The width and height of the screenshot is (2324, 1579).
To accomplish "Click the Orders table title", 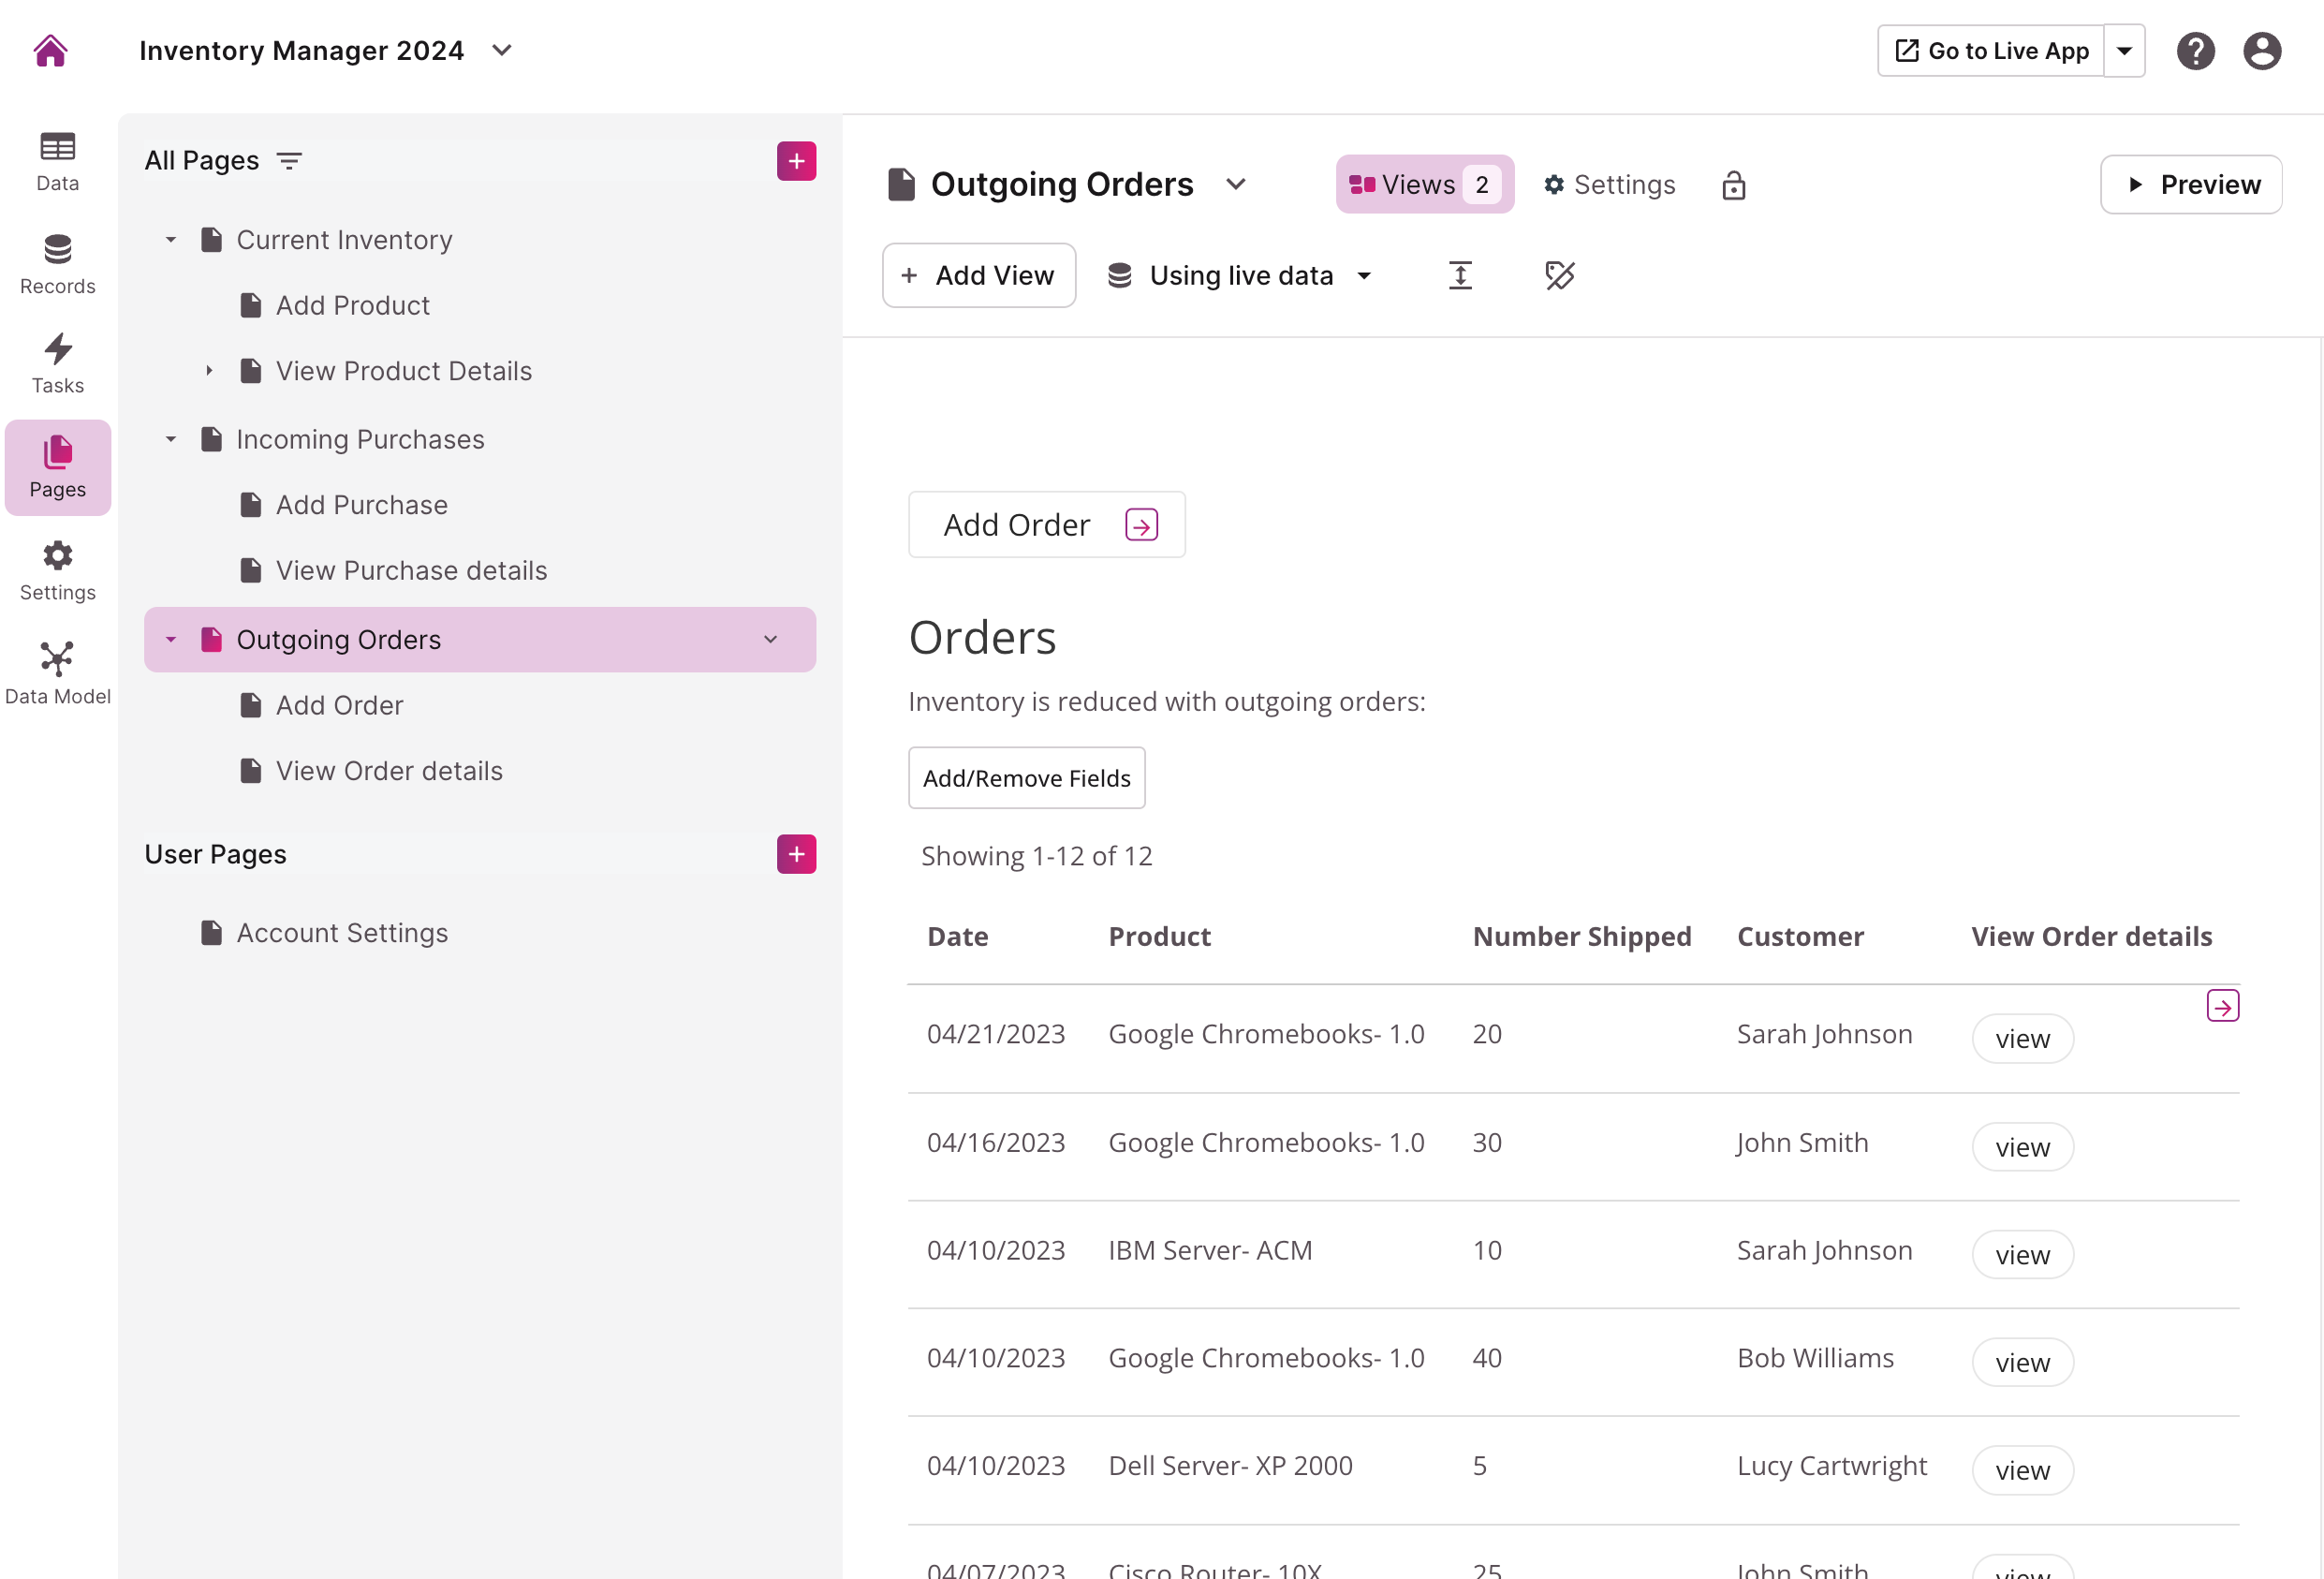I will point(982,638).
